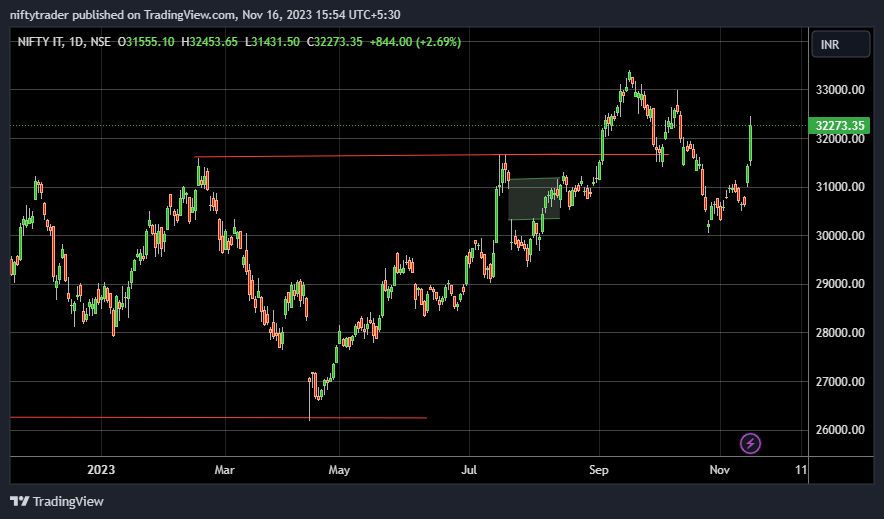Open the INR currency selector
The image size is (884, 519).
pos(840,45)
